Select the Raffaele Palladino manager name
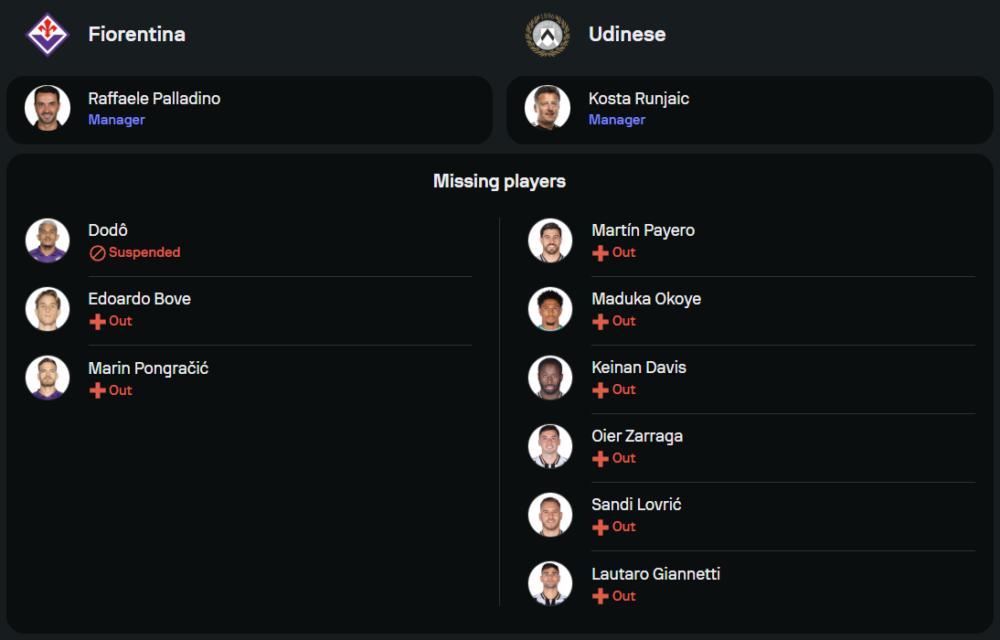Screen dimensions: 1000x640 (x=154, y=99)
